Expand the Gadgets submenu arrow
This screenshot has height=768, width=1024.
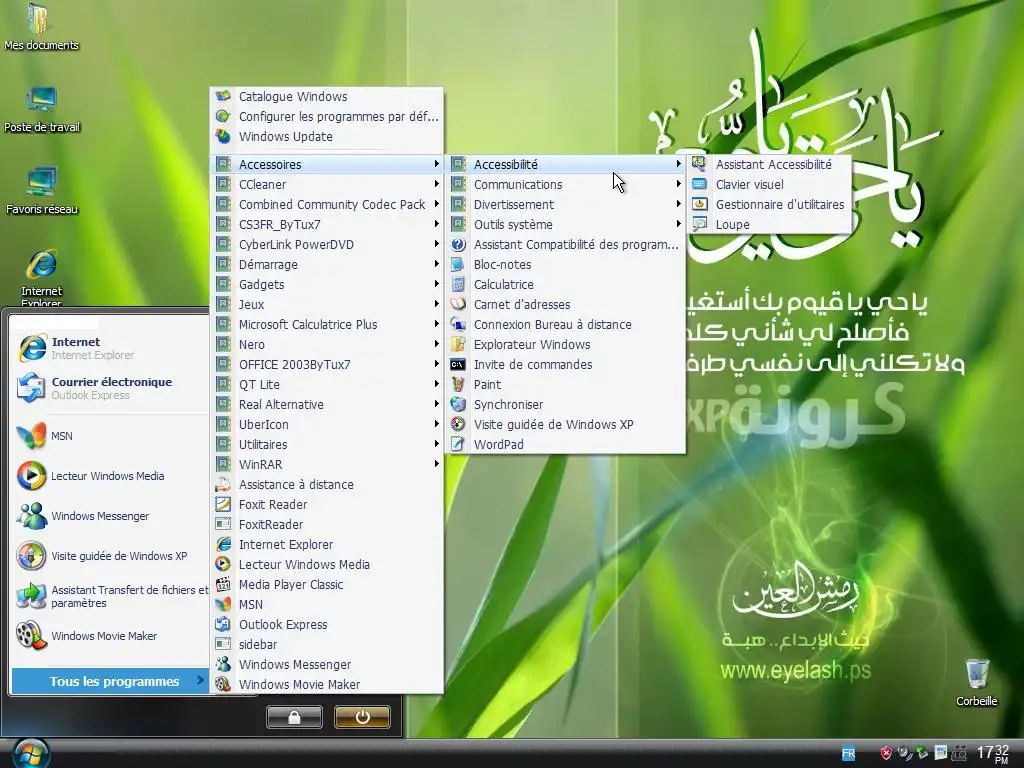tap(436, 284)
